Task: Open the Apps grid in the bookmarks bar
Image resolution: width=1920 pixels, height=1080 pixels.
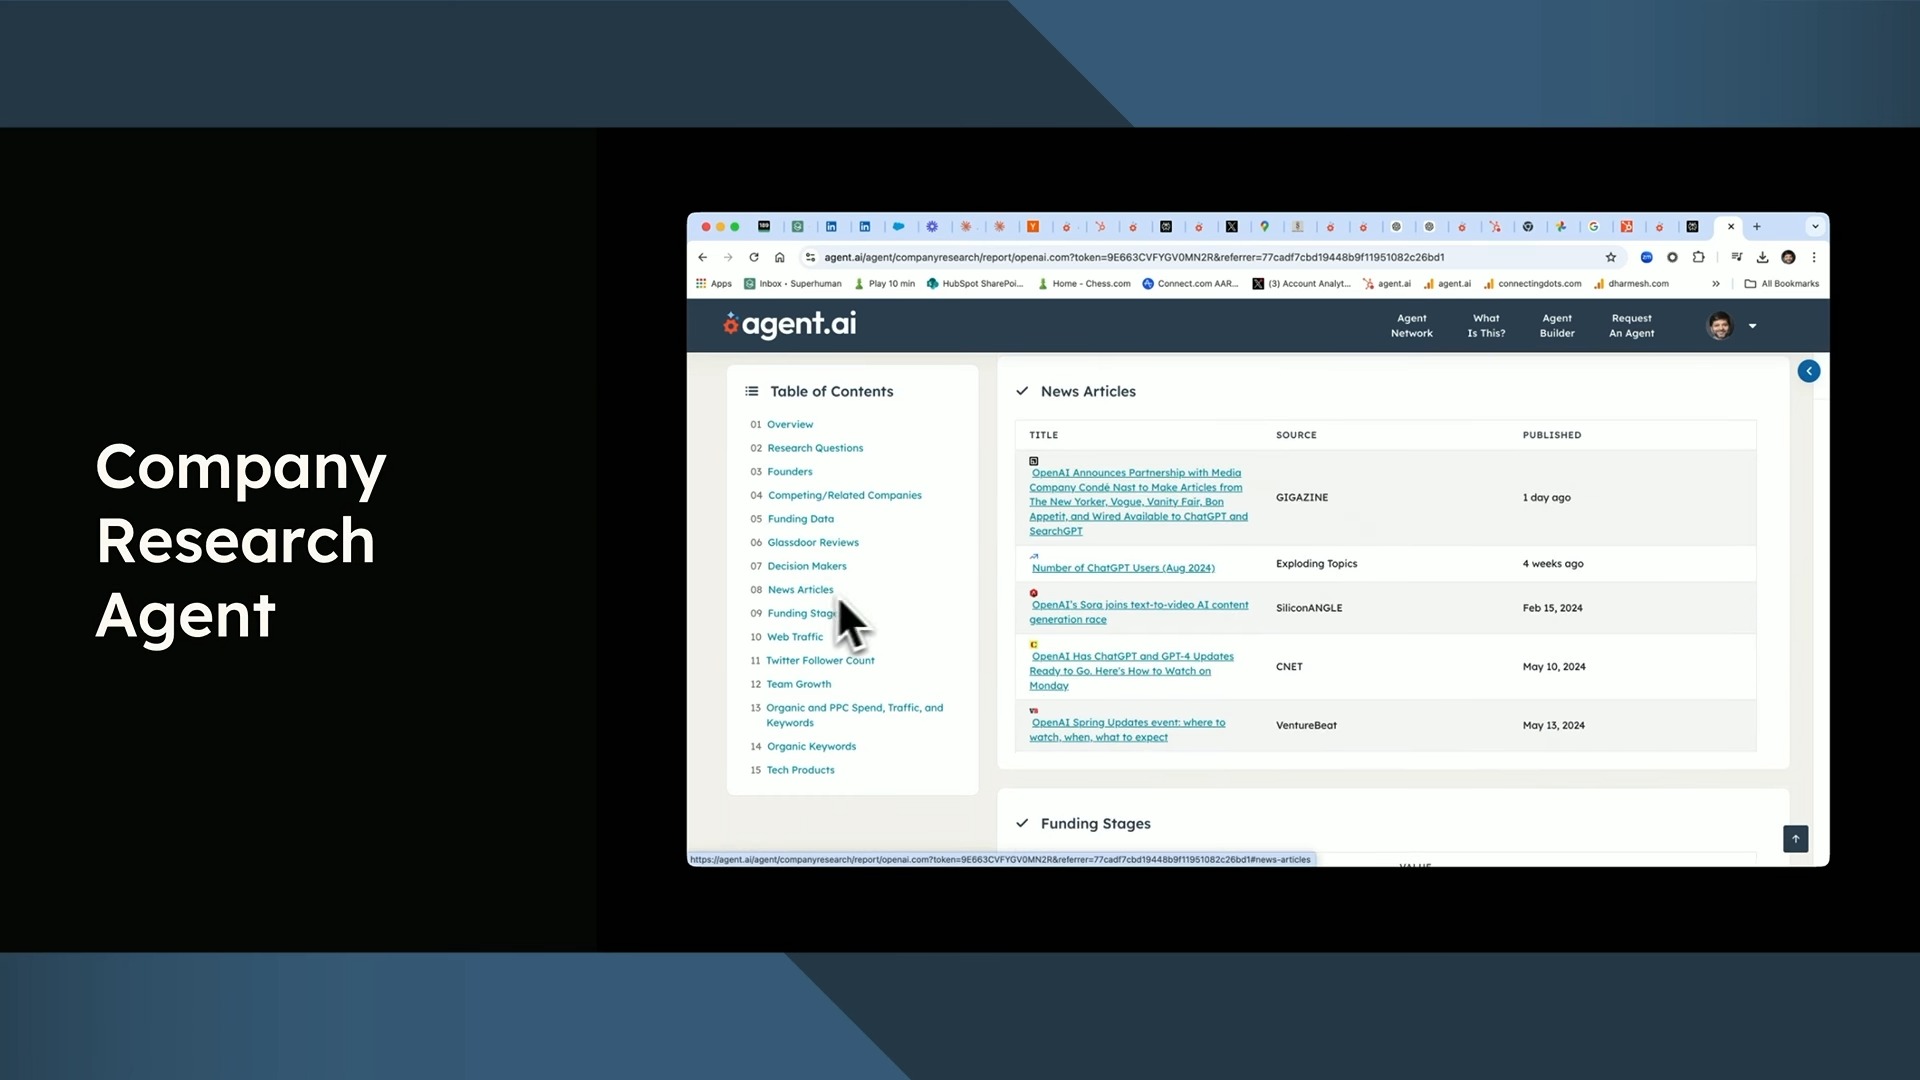Action: (714, 284)
